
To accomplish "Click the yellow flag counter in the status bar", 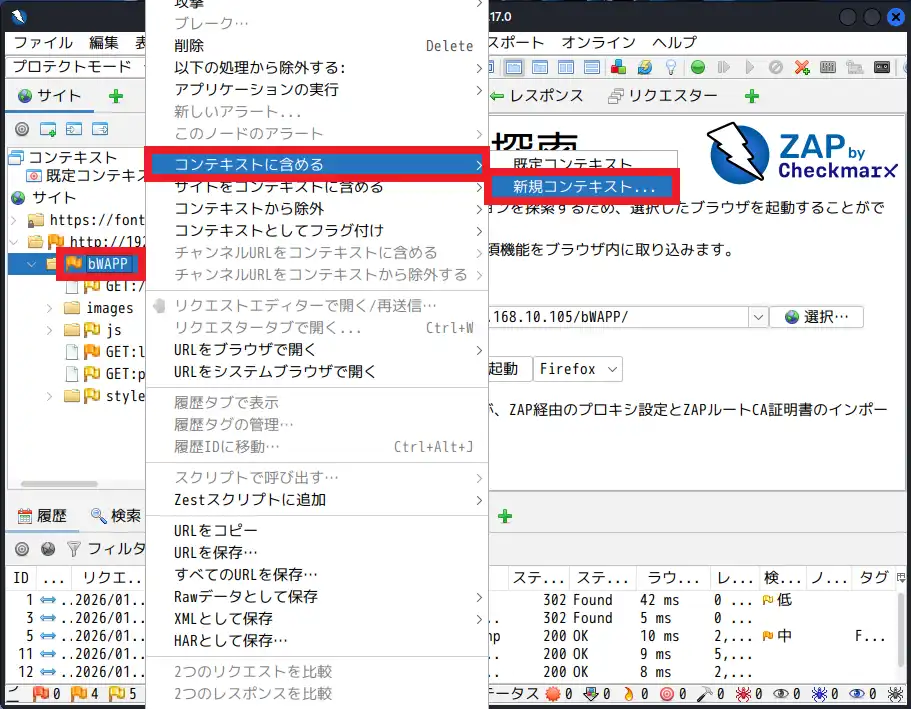I will pyautogui.click(x=117, y=696).
